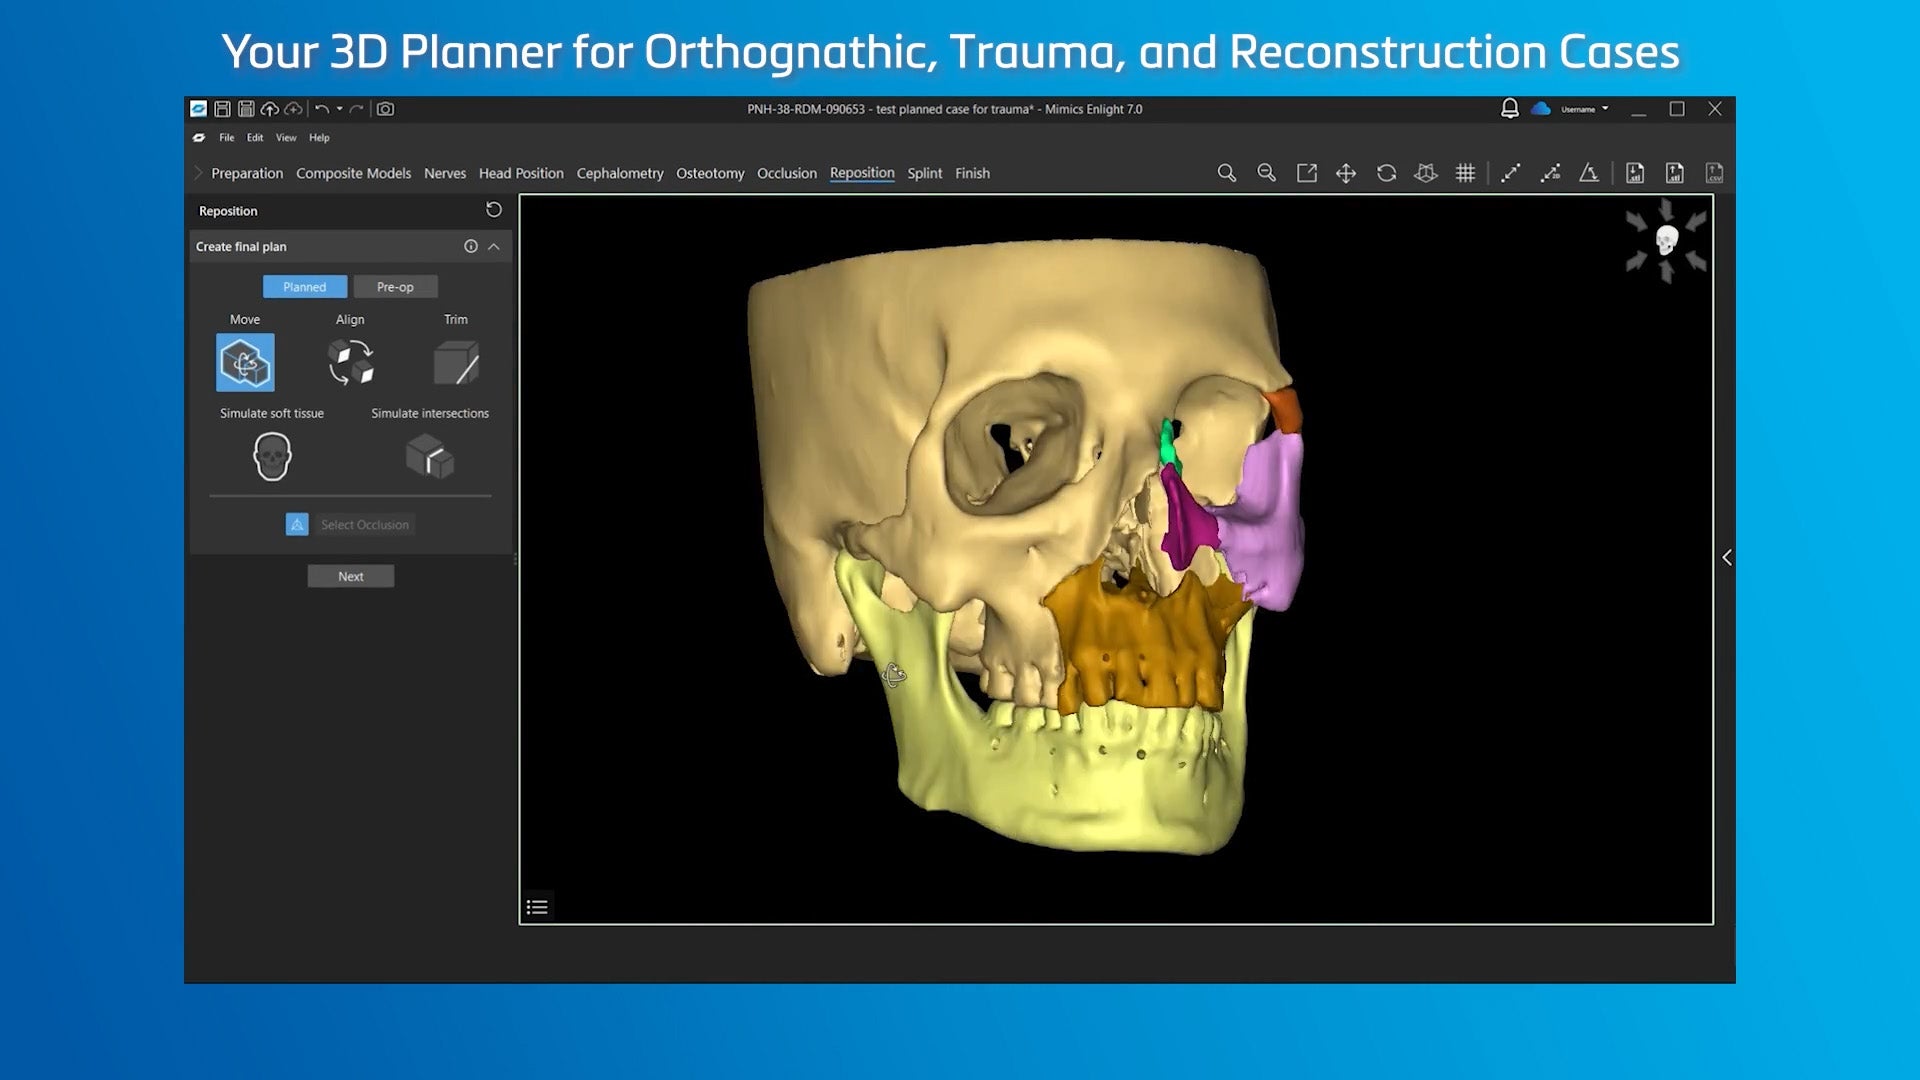Select the Align tool icon
Image resolution: width=1920 pixels, height=1080 pixels.
350,362
